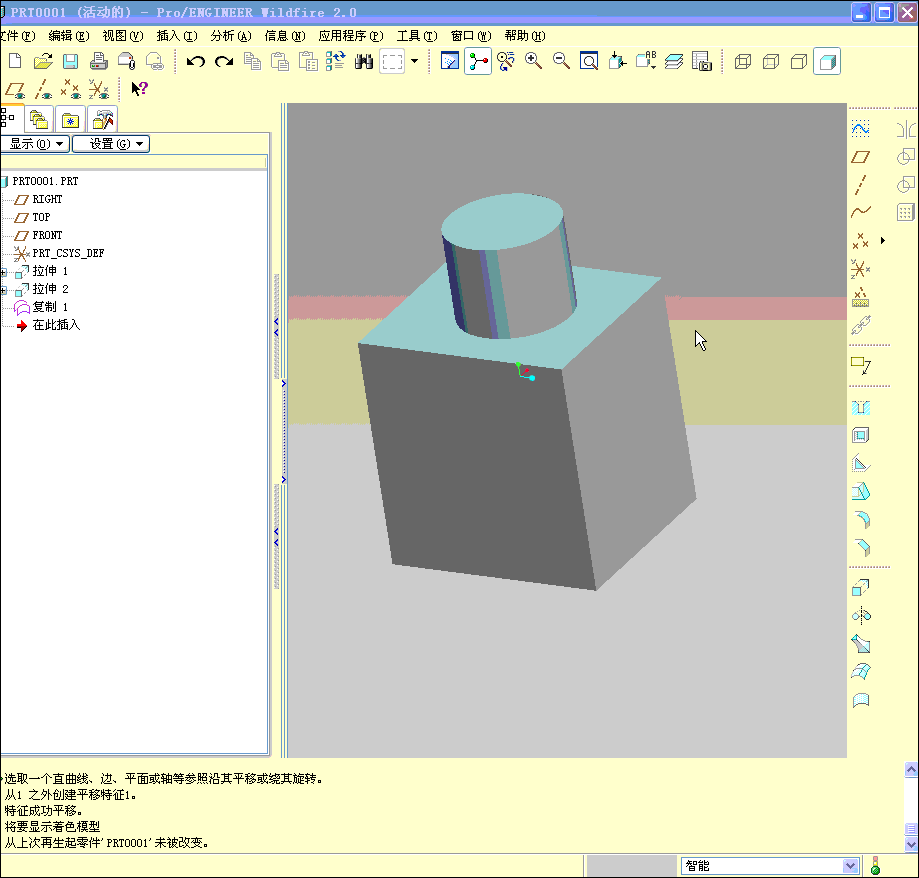
Task: Select the Revolve tool in the right toolbar
Action: tap(860, 615)
